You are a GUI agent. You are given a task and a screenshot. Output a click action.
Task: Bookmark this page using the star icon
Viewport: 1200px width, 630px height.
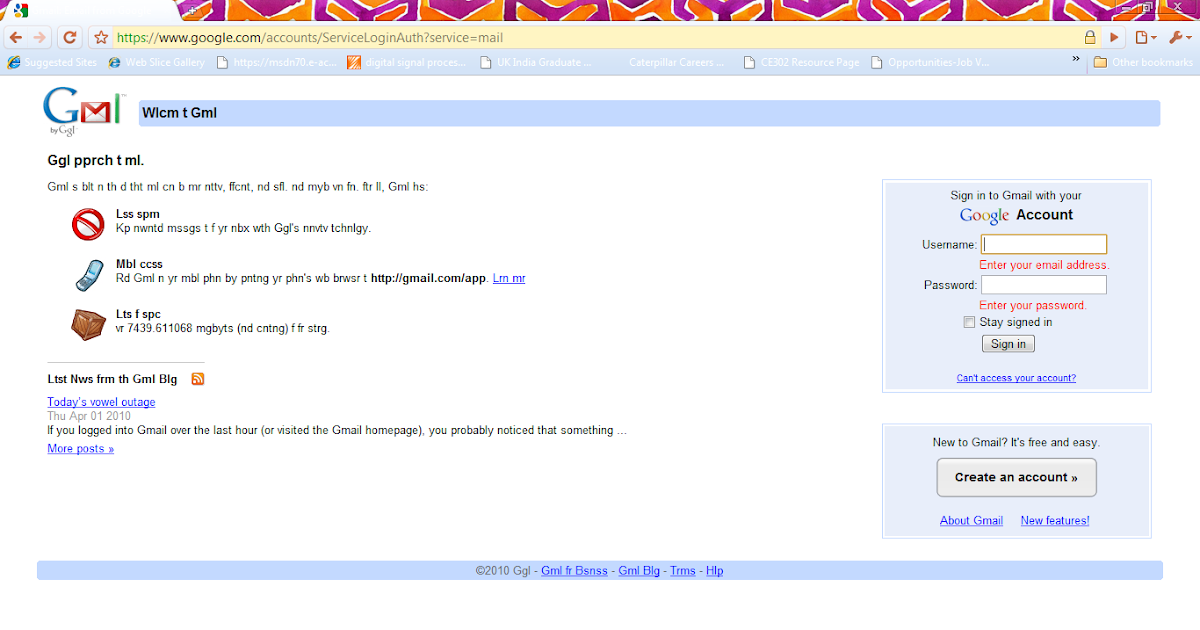pos(101,38)
